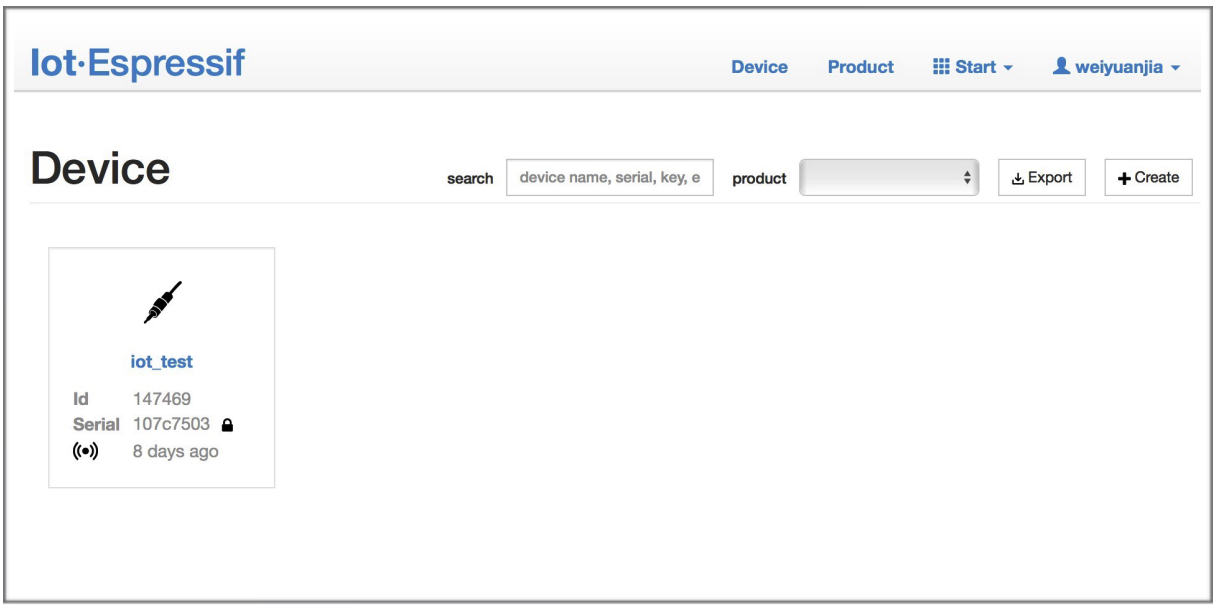Click the '8 days ago' last-active text
Image resolution: width=1217 pixels, height=606 pixels.
175,451
